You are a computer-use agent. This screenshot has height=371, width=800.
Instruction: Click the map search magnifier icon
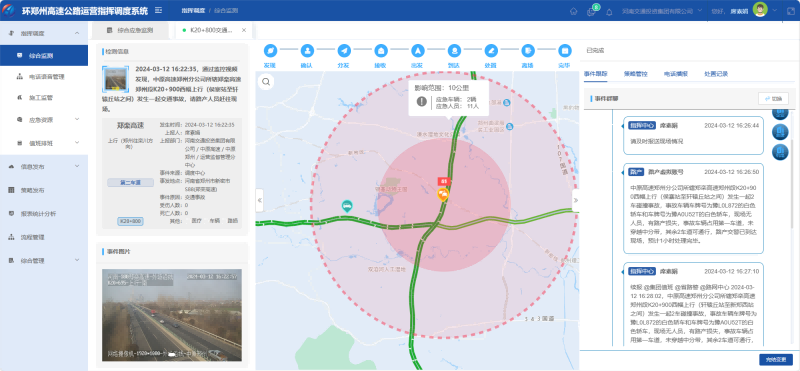point(266,81)
